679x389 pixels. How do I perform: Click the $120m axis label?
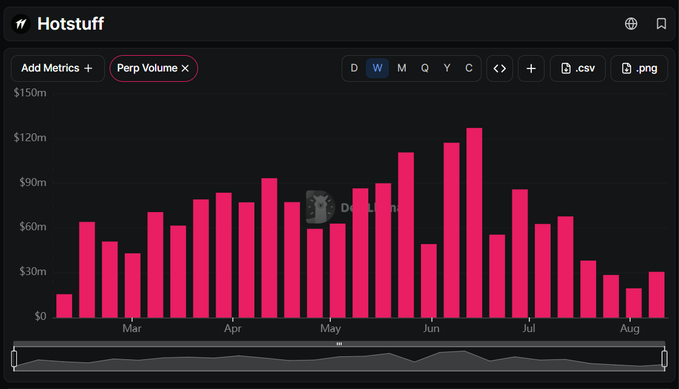[x=30, y=137]
